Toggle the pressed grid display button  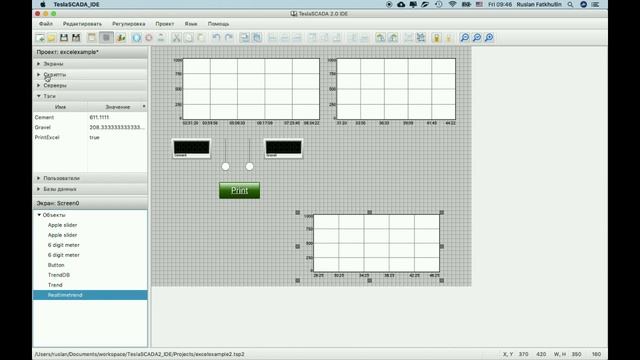107,38
